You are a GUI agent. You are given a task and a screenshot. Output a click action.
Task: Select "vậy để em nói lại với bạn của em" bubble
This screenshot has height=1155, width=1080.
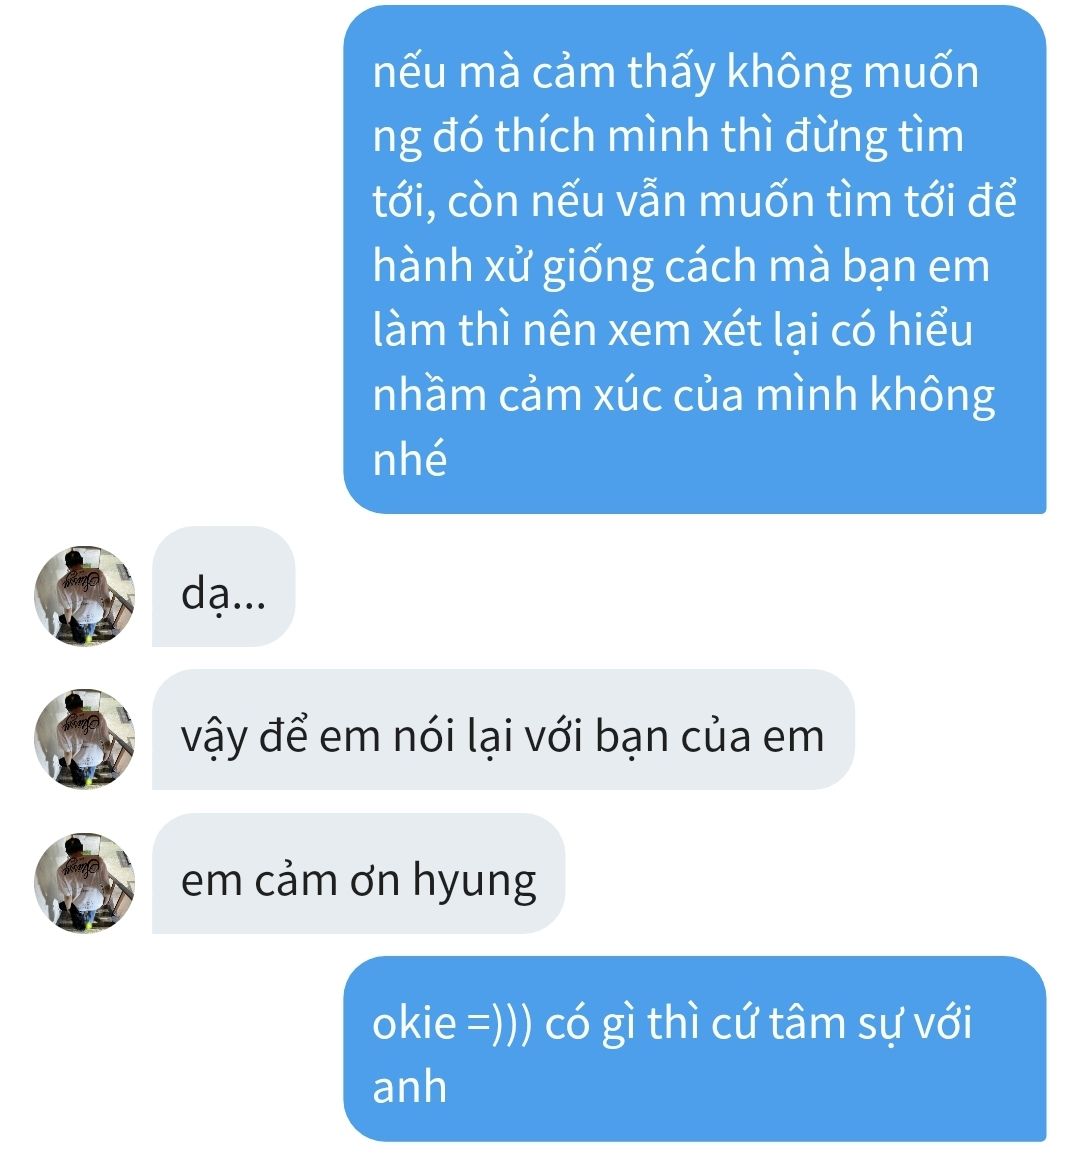tap(503, 730)
